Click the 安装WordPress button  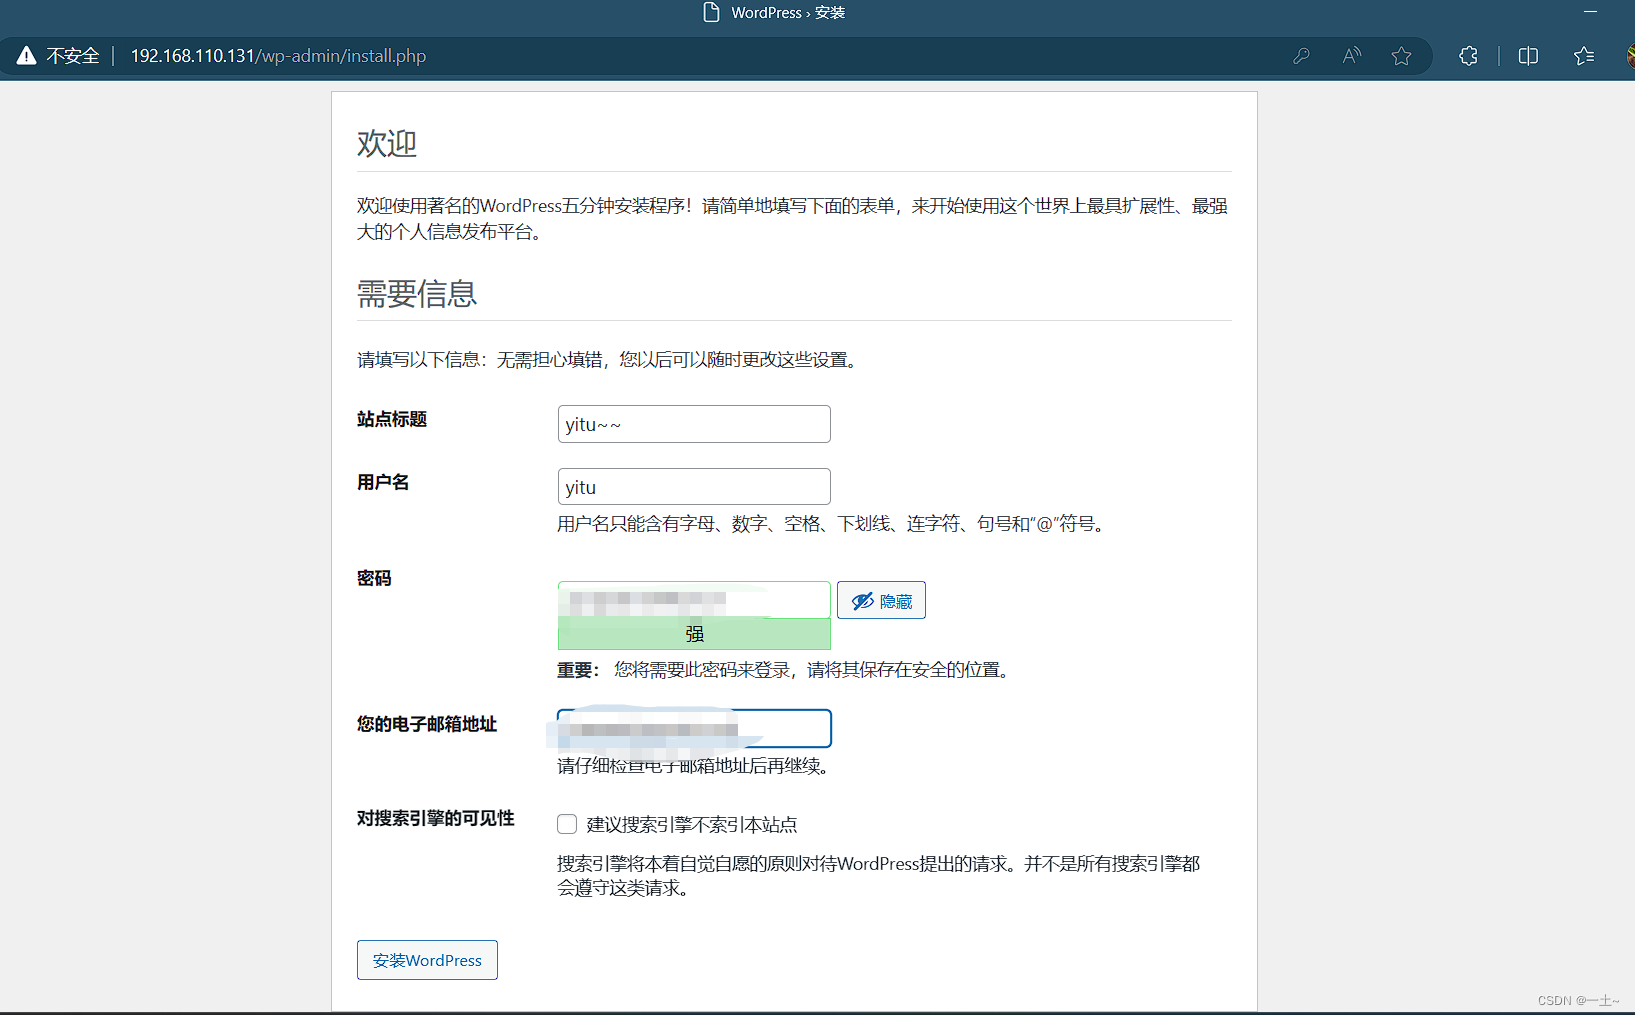[x=427, y=959]
